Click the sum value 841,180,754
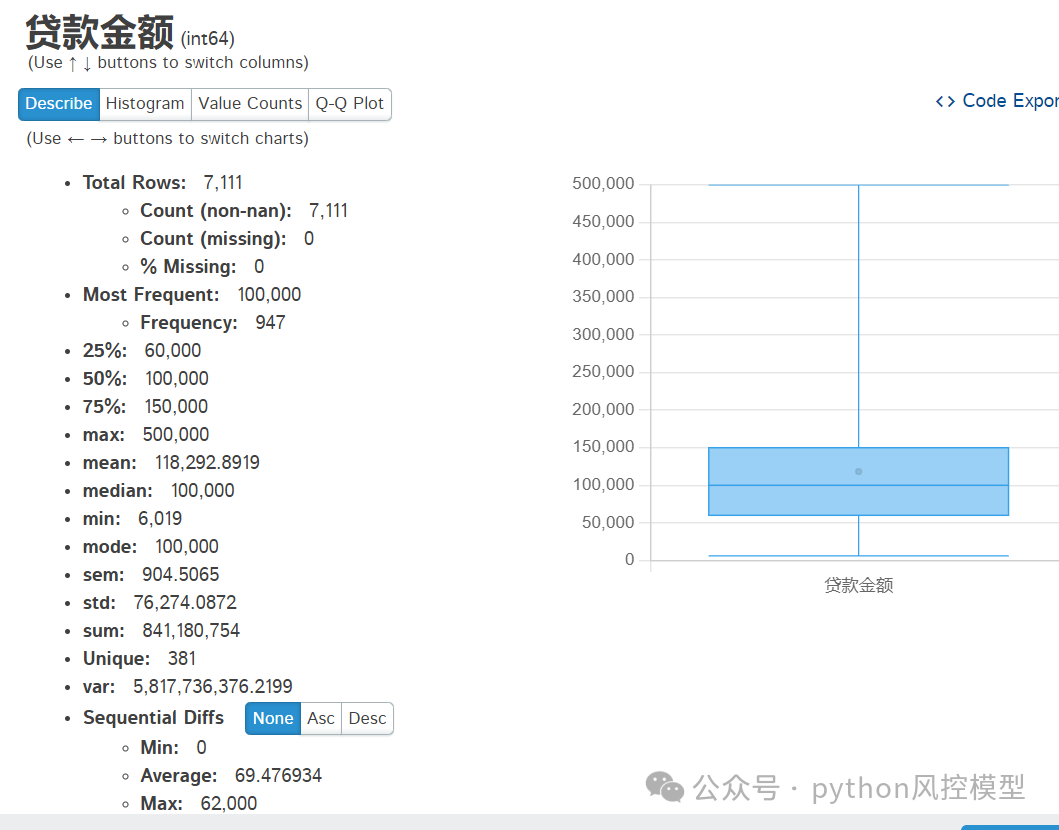The image size is (1059, 830). pos(191,631)
